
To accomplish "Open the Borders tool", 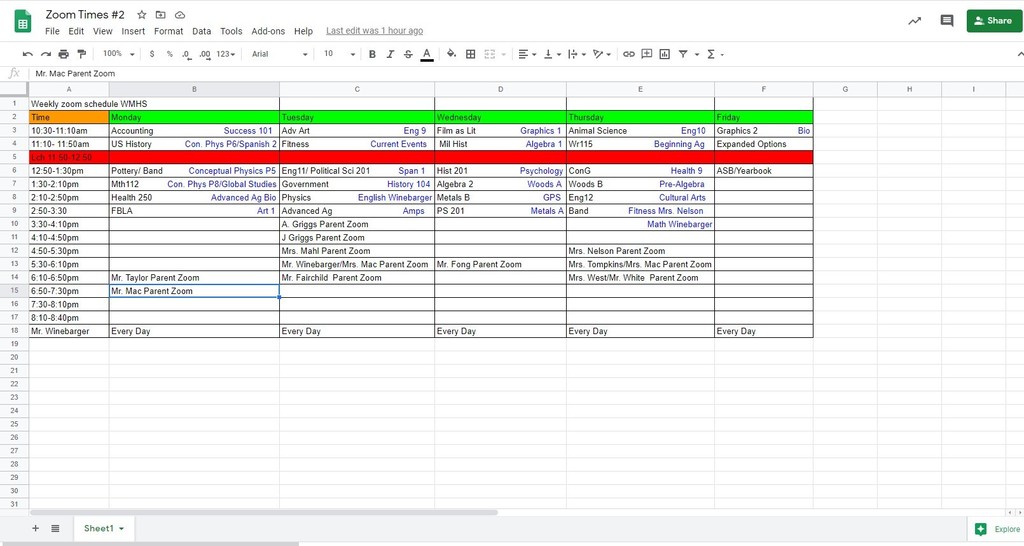I will coord(470,54).
